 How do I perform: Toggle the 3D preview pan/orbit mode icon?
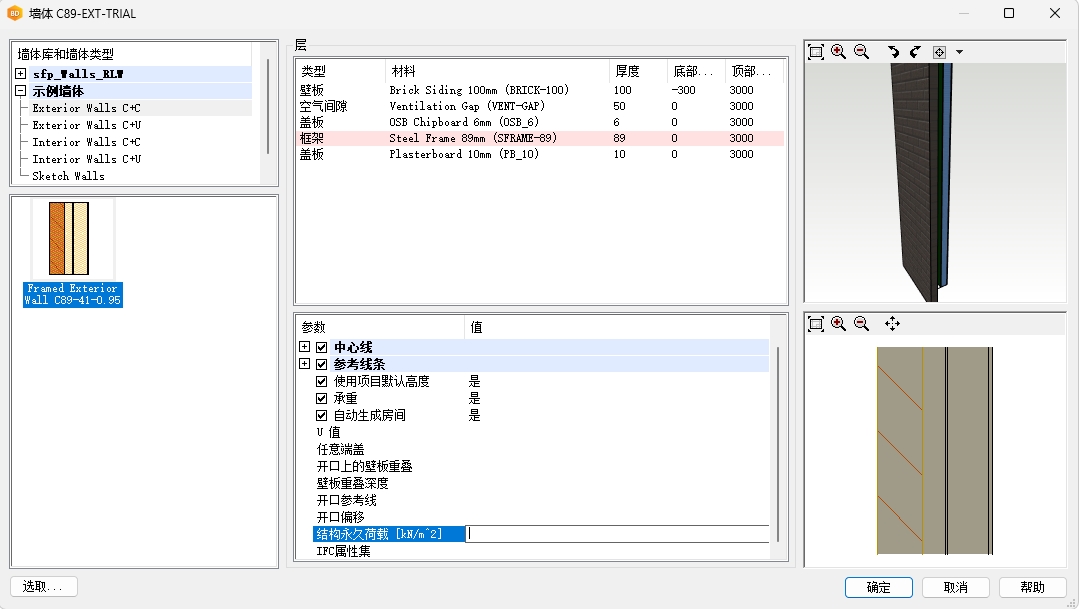tap(939, 52)
